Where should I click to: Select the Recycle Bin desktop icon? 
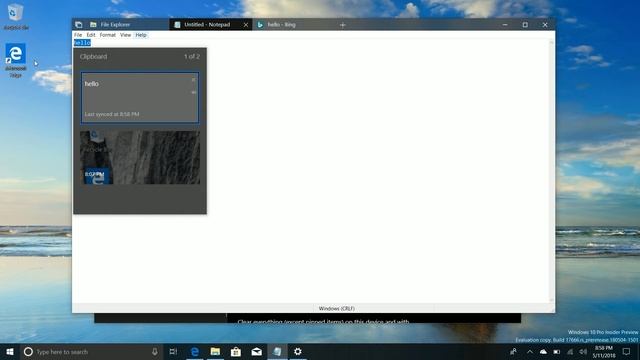16,16
